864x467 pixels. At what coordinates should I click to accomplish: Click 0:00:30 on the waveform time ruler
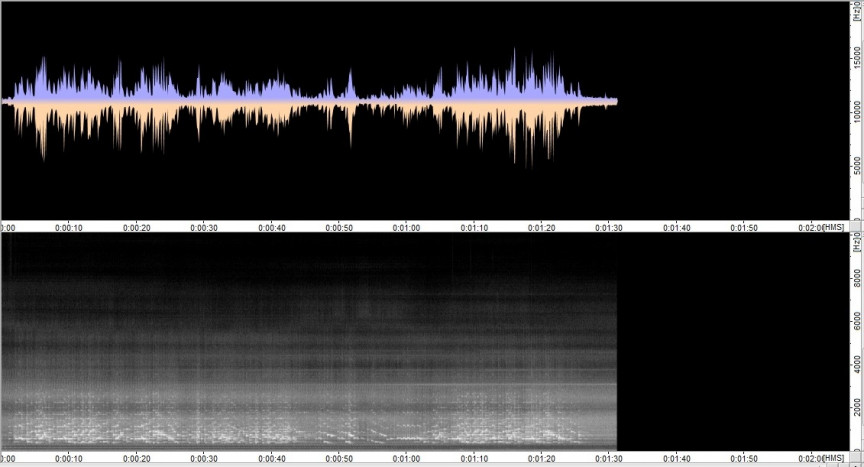204,227
